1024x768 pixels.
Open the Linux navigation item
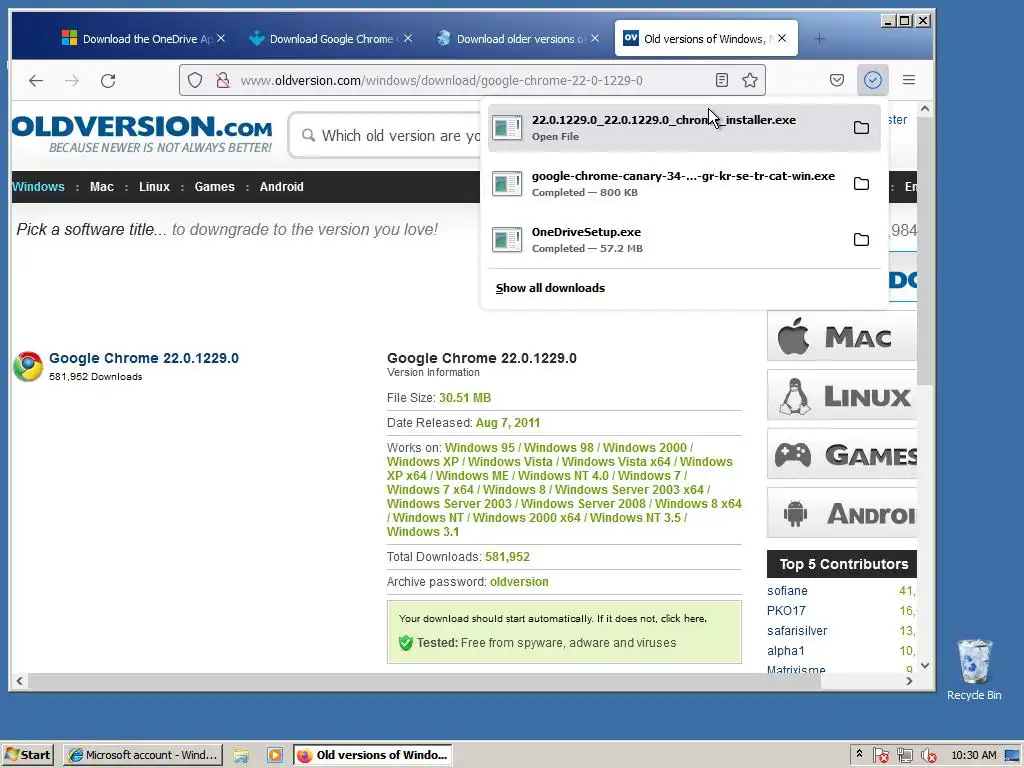(154, 187)
